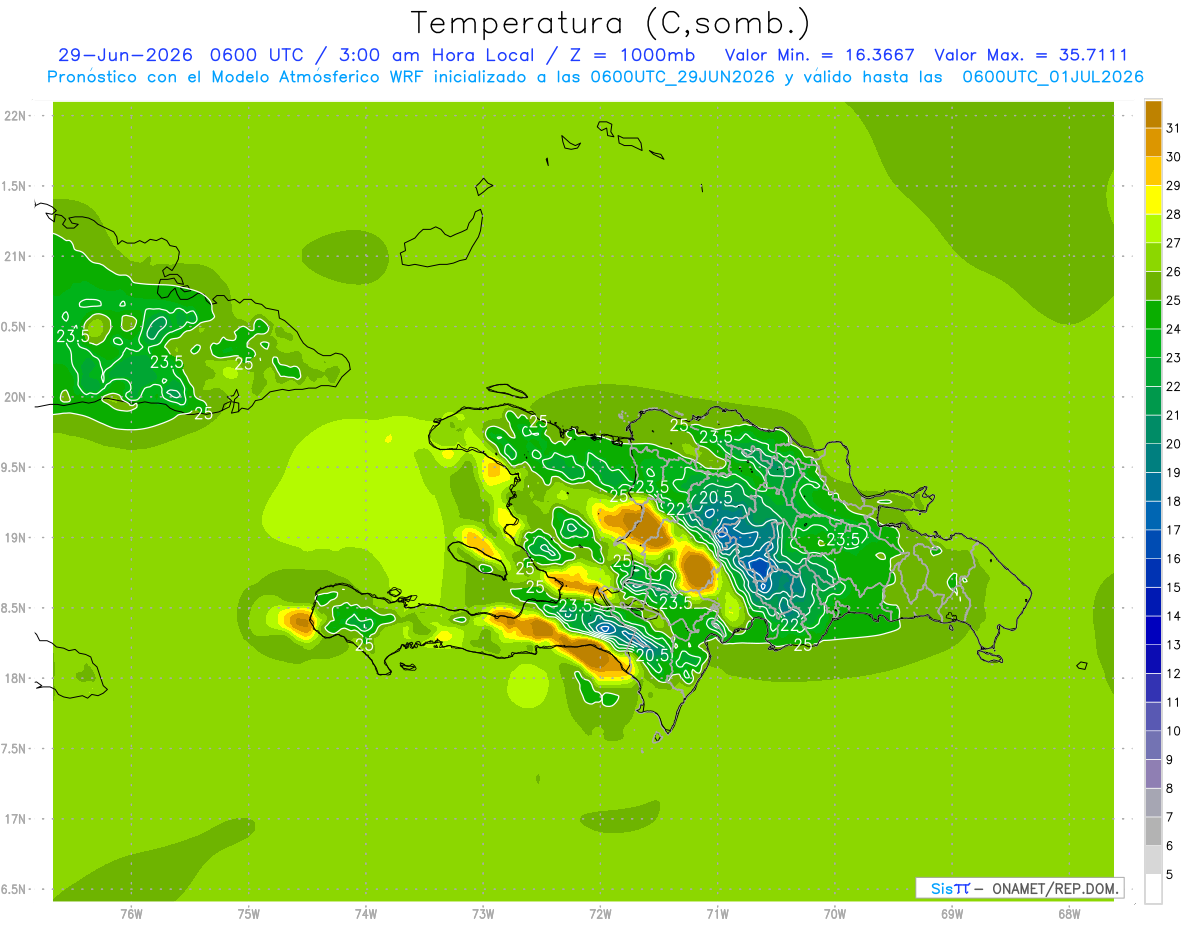Click the 'Temperatura (C,somb.)' title

[x=611, y=22]
